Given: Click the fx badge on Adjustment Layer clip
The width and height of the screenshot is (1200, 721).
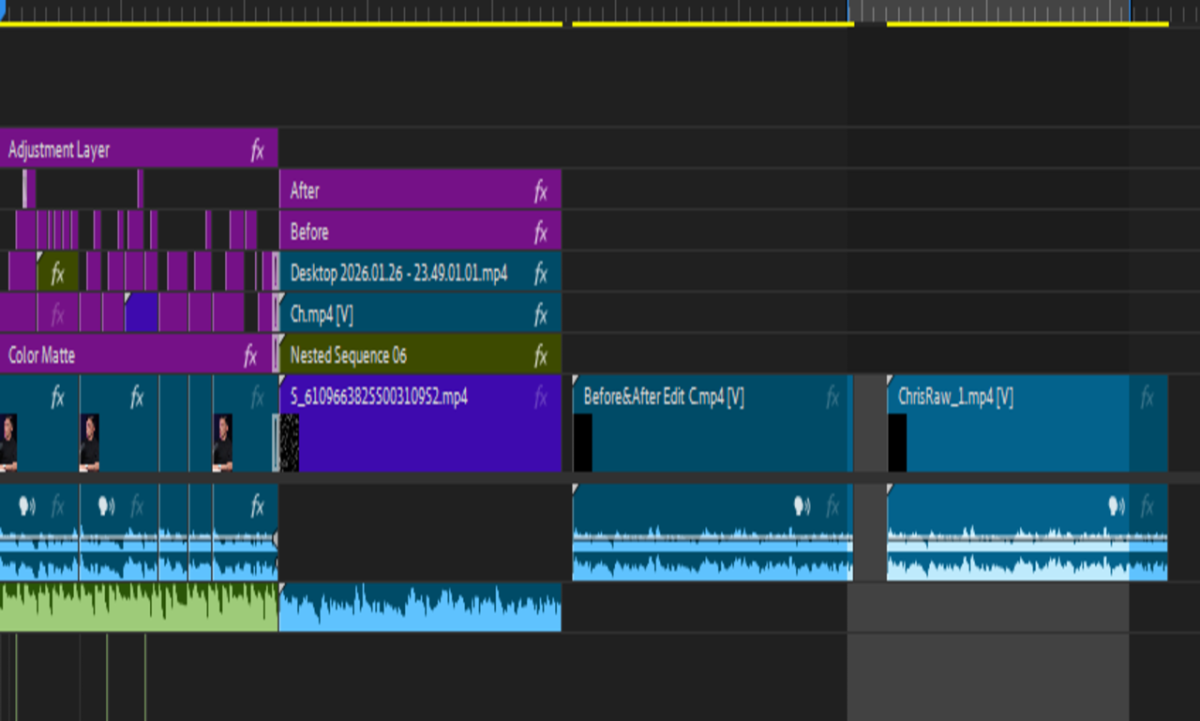Looking at the screenshot, I should tap(257, 151).
